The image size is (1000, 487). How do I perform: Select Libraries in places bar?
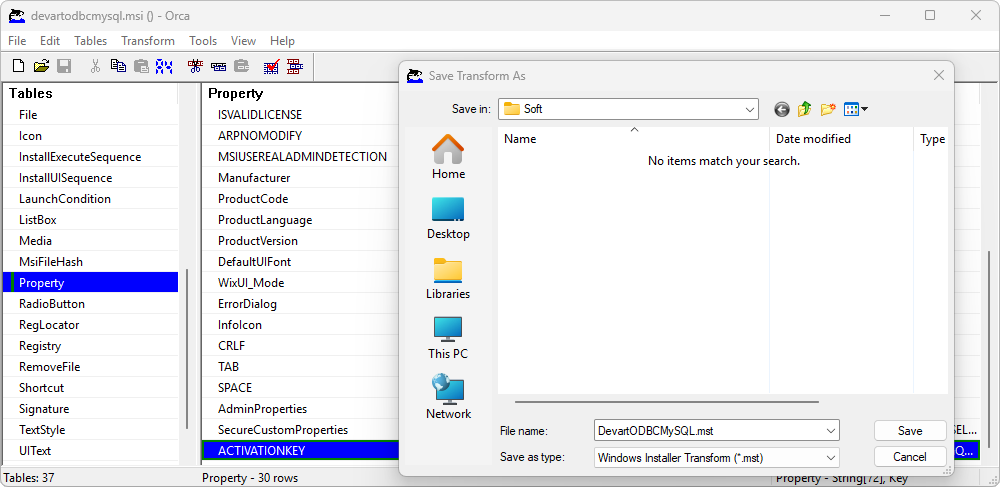pos(448,278)
